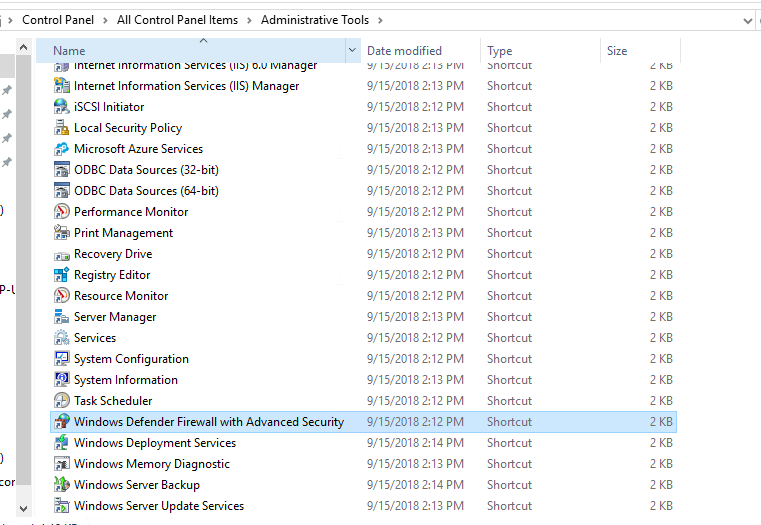761x525 pixels.
Task: Select the Windows Deployment Services icon
Action: (x=62, y=443)
